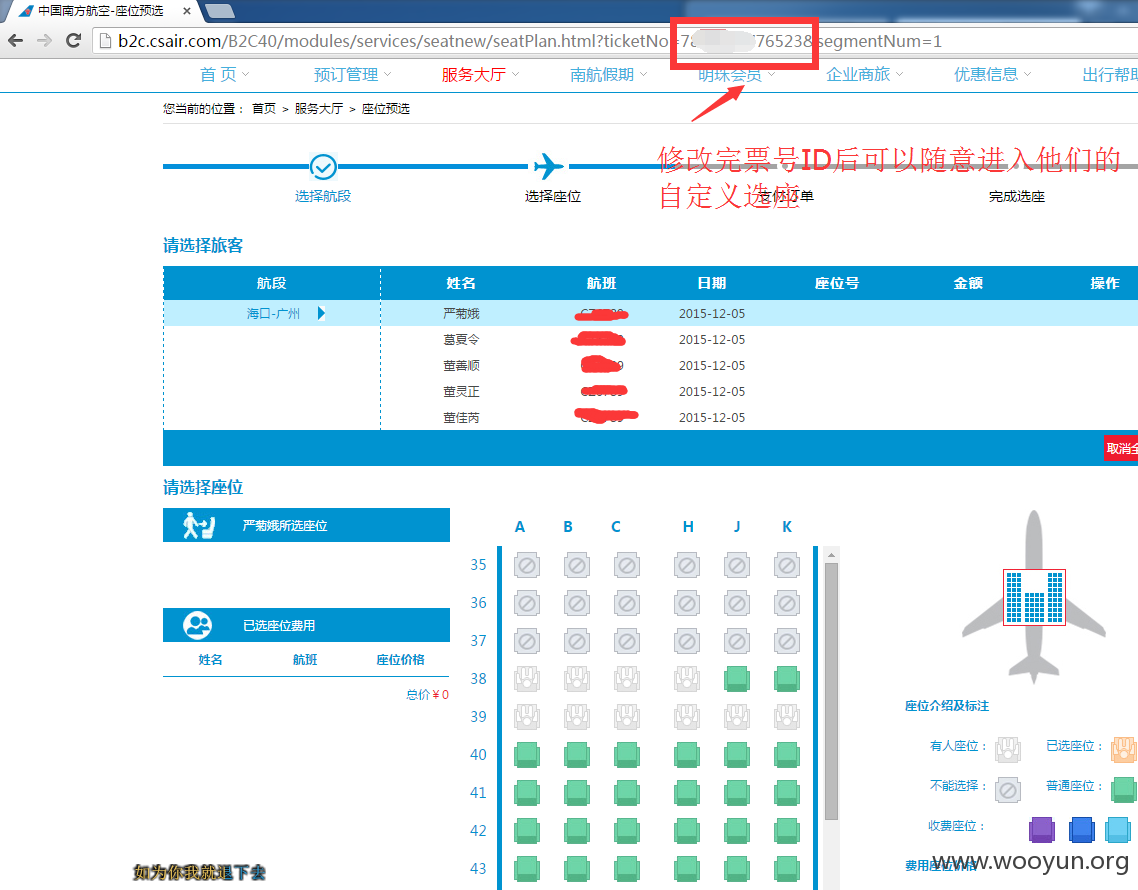
Task: Click the airplane icon for 选择座位 step
Action: pyautogui.click(x=549, y=166)
